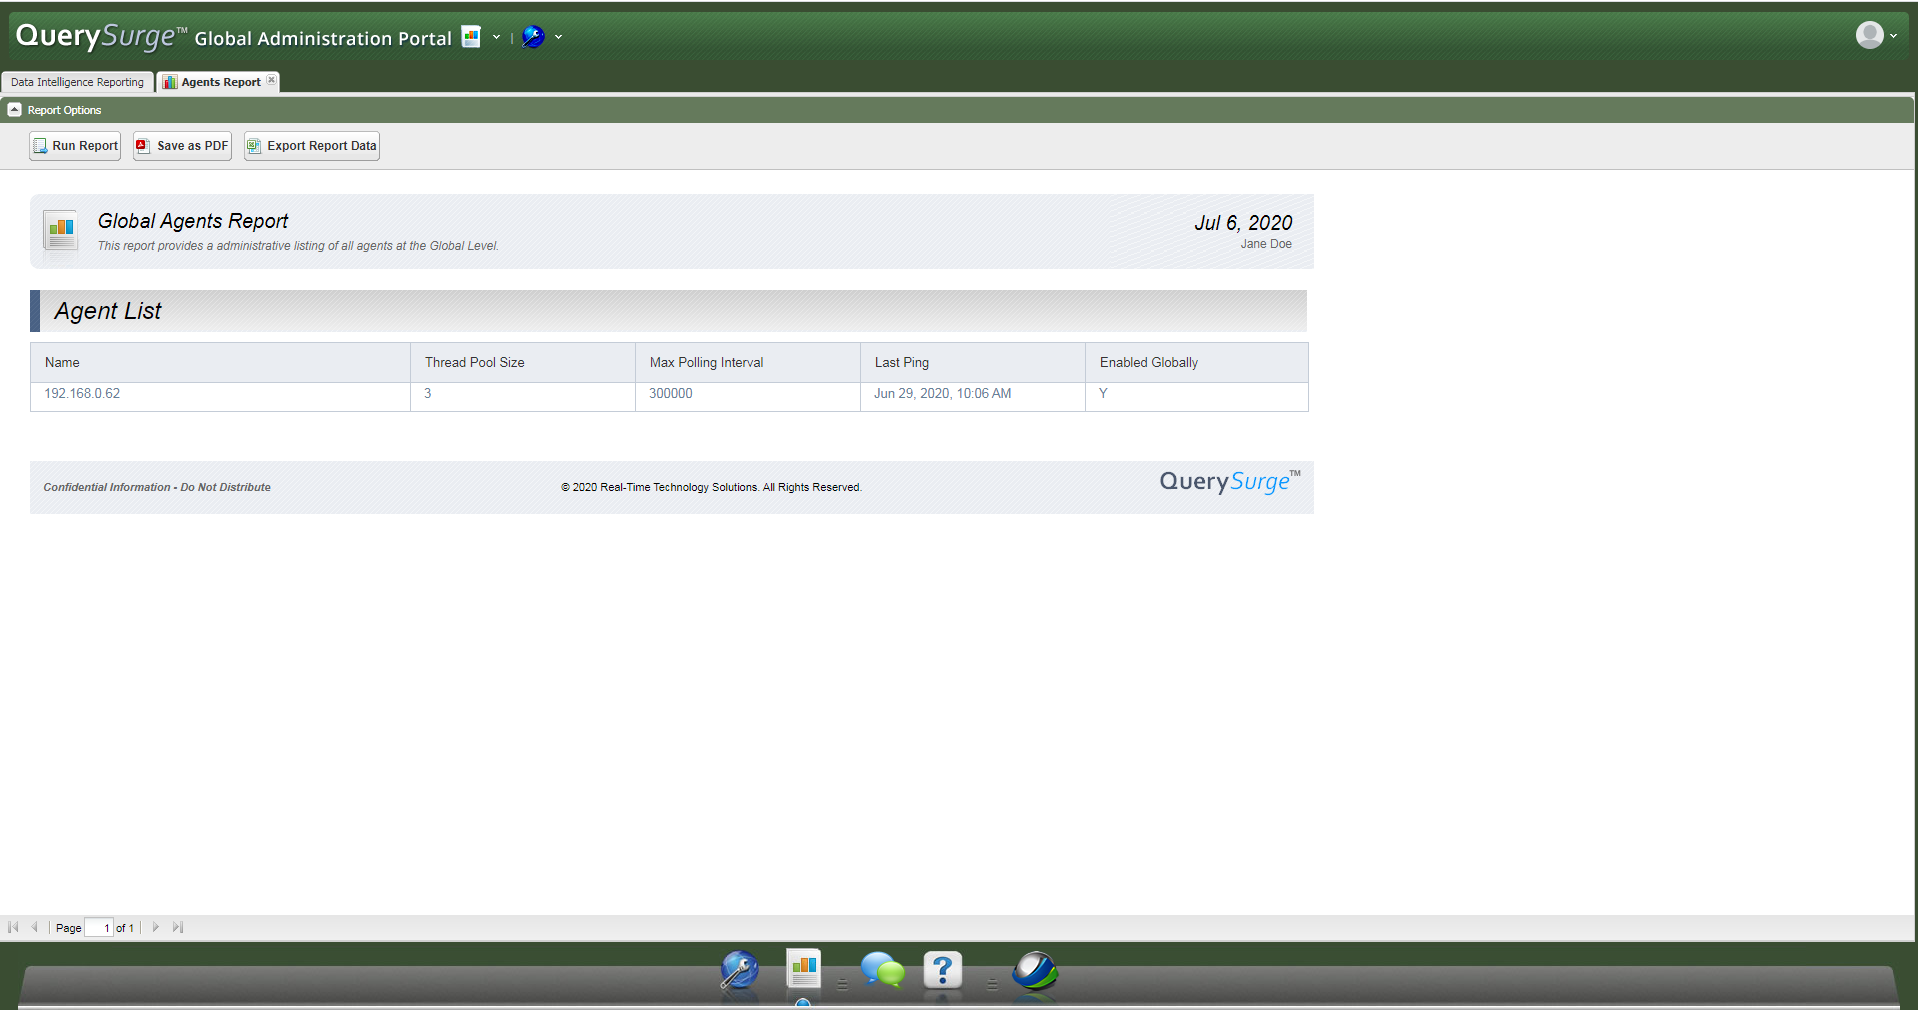
Task: Collapse the Report Options panel
Action: [14, 110]
